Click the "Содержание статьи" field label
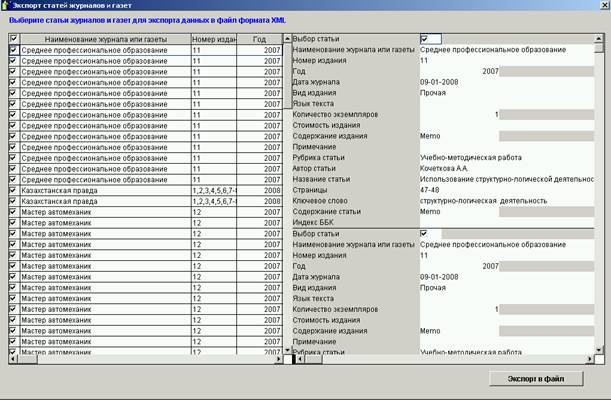 327,211
